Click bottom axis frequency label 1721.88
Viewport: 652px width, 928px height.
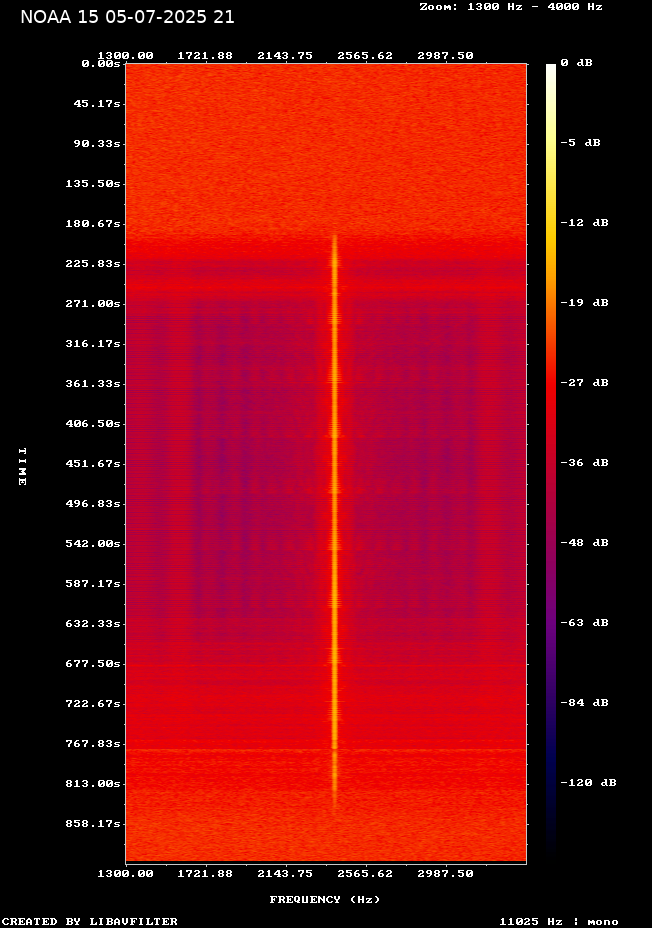point(205,874)
